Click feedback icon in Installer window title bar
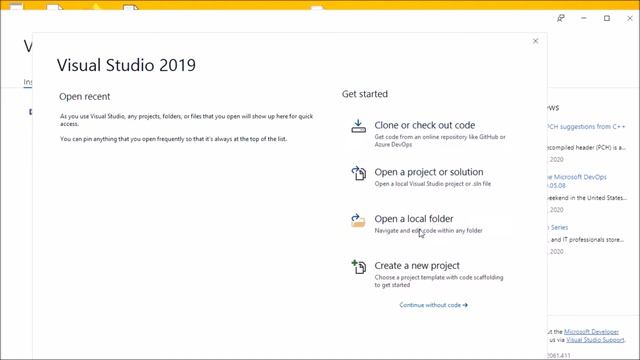 (x=561, y=18)
